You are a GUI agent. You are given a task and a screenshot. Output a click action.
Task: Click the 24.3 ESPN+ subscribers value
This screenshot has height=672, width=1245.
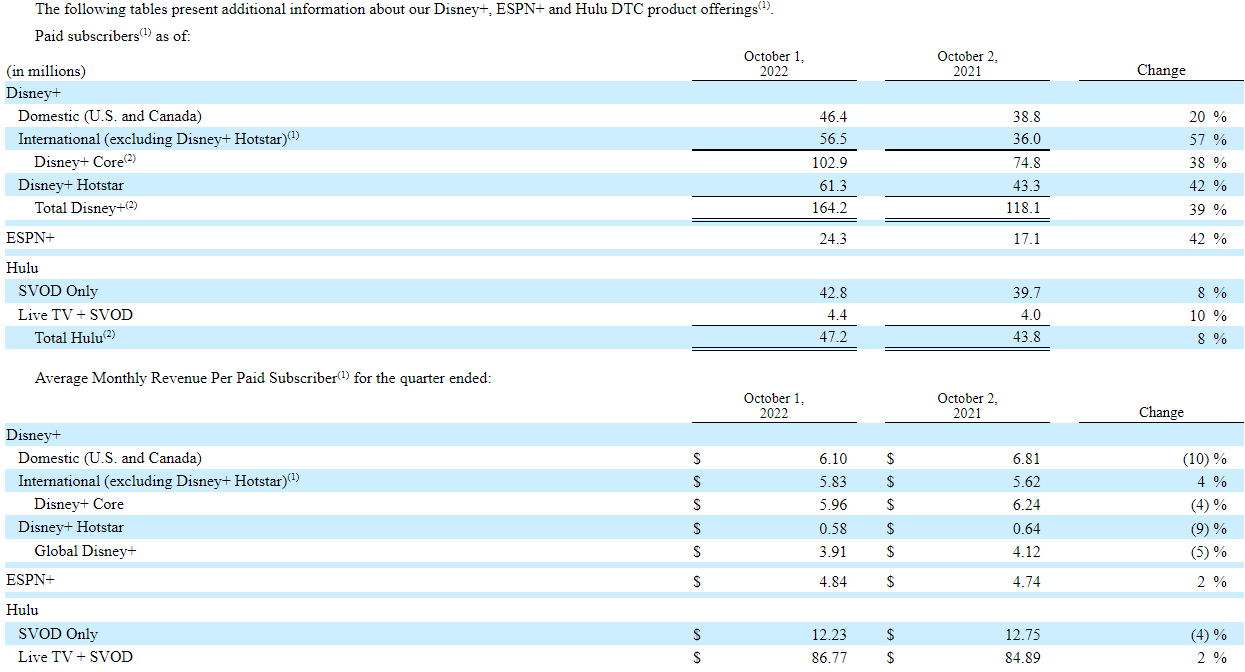point(833,239)
